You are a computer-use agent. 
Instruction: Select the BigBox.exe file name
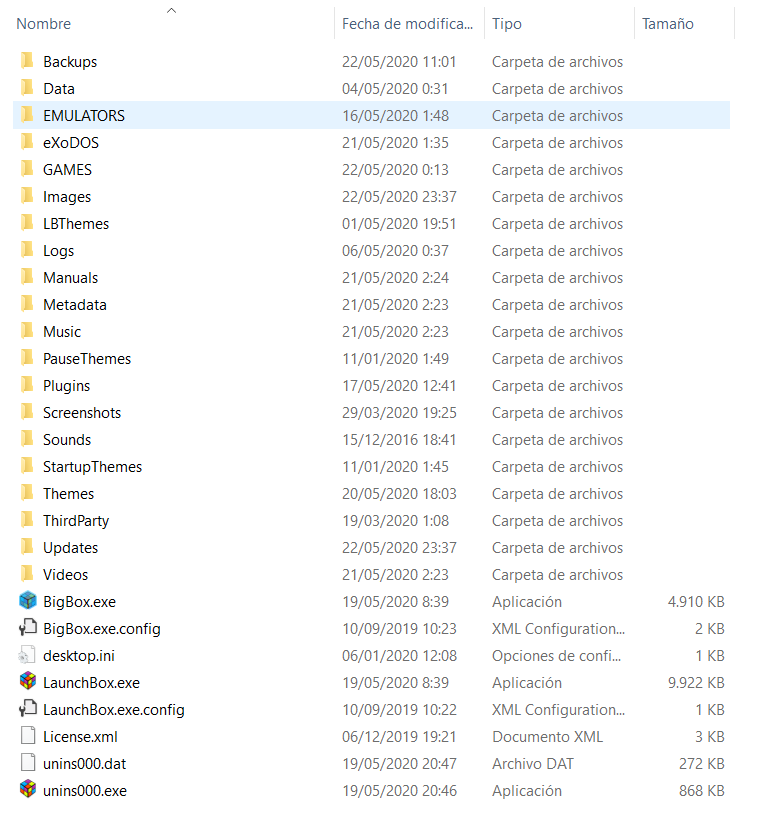point(79,602)
